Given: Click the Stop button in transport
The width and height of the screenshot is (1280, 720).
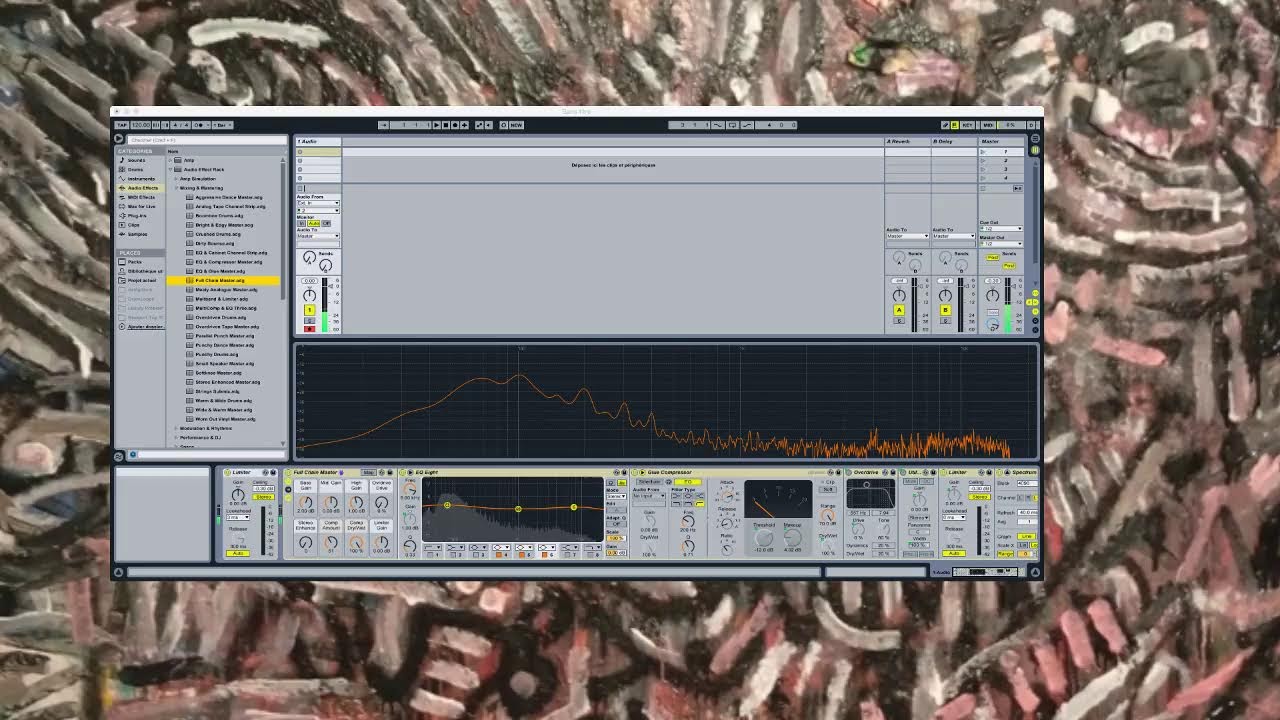Looking at the screenshot, I should [445, 125].
